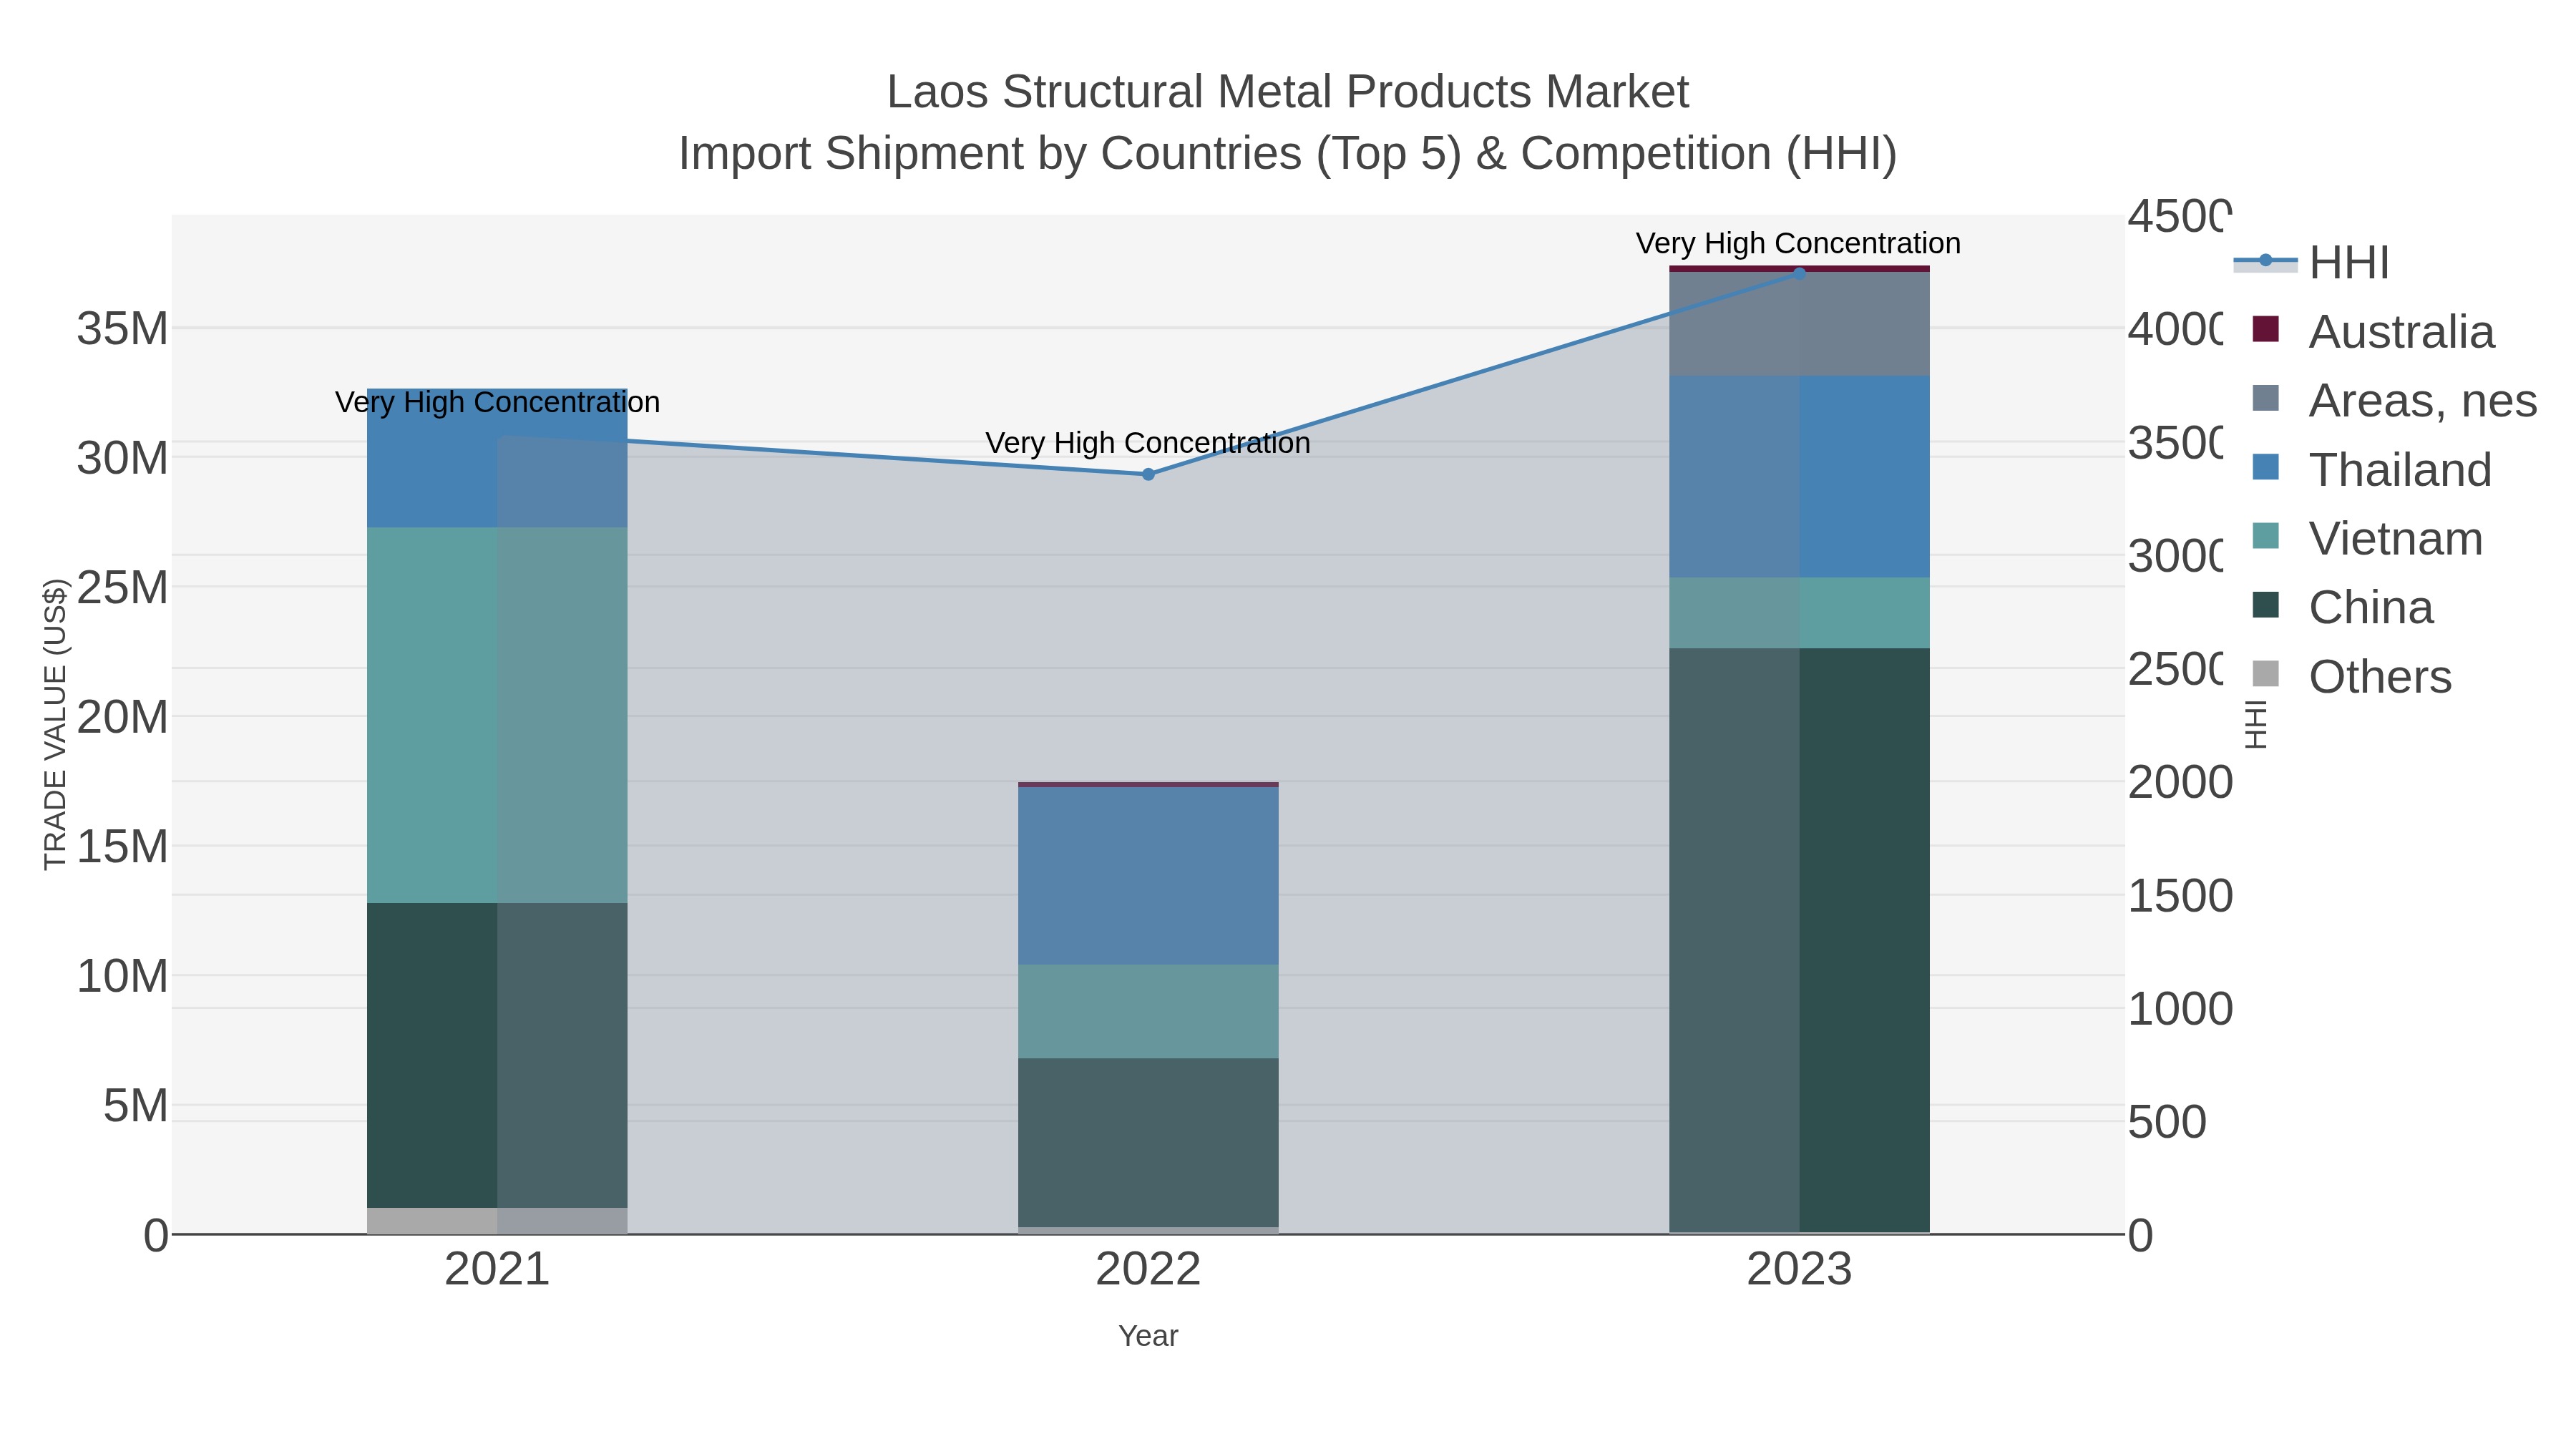
Task: Click the 2022 Thailand bar segment
Action: click(1148, 876)
